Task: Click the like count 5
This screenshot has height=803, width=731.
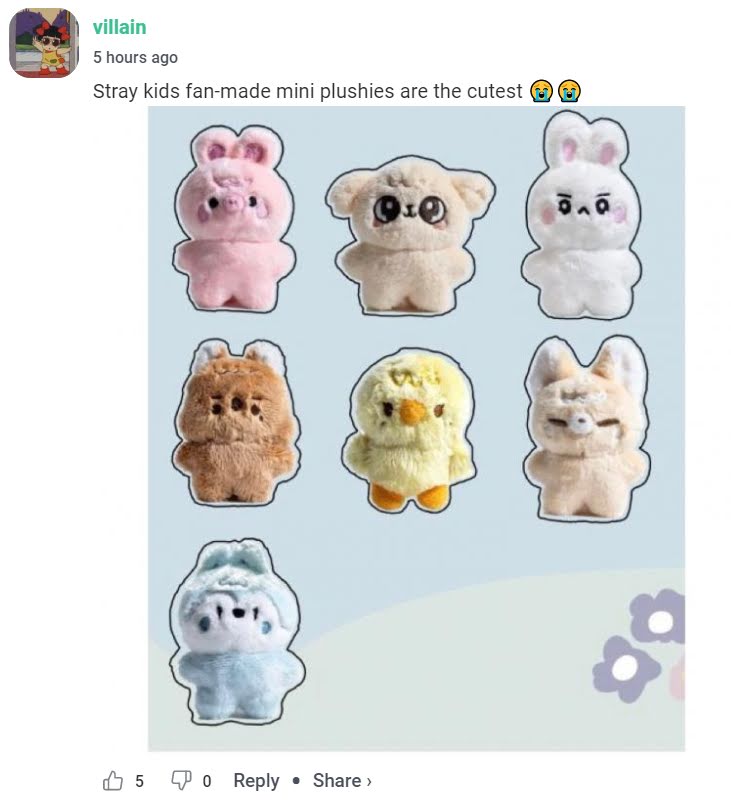Action: pyautogui.click(x=139, y=781)
